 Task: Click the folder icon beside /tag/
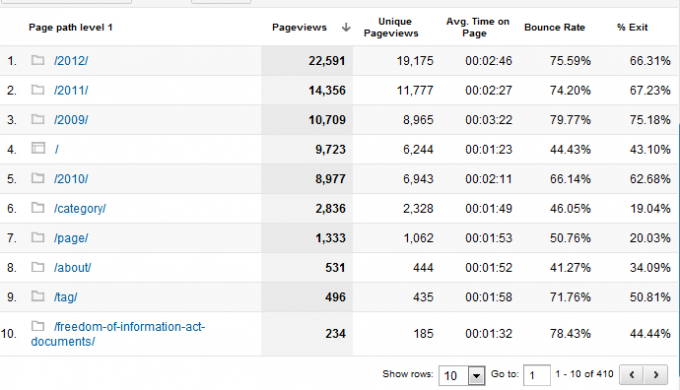point(38,296)
